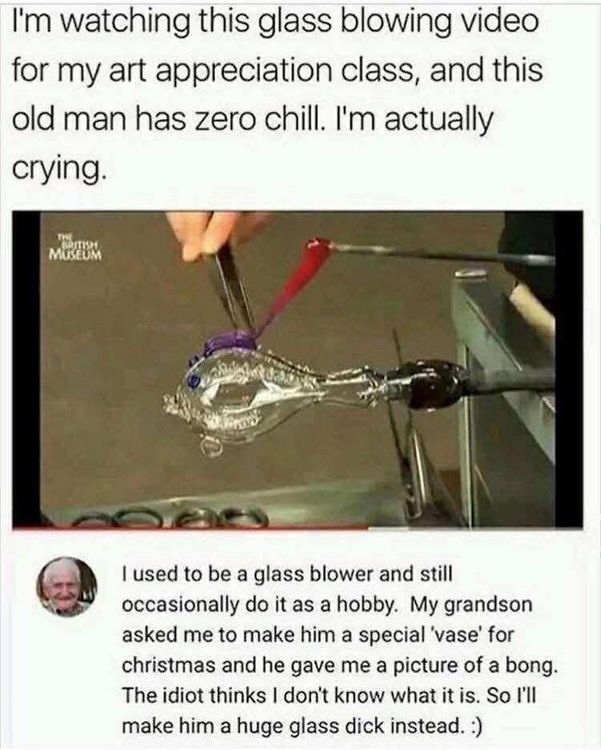This screenshot has width=601, height=750.
Task: Click The British Museum logo watermark
Action: [76, 247]
